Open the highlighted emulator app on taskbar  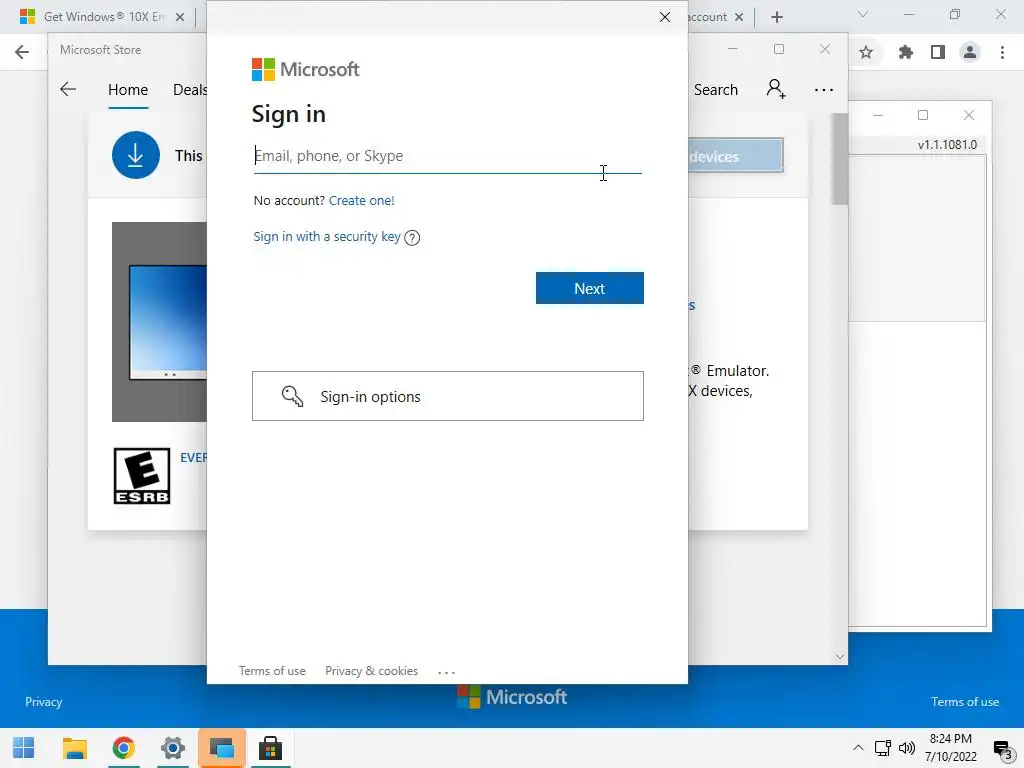(221, 748)
